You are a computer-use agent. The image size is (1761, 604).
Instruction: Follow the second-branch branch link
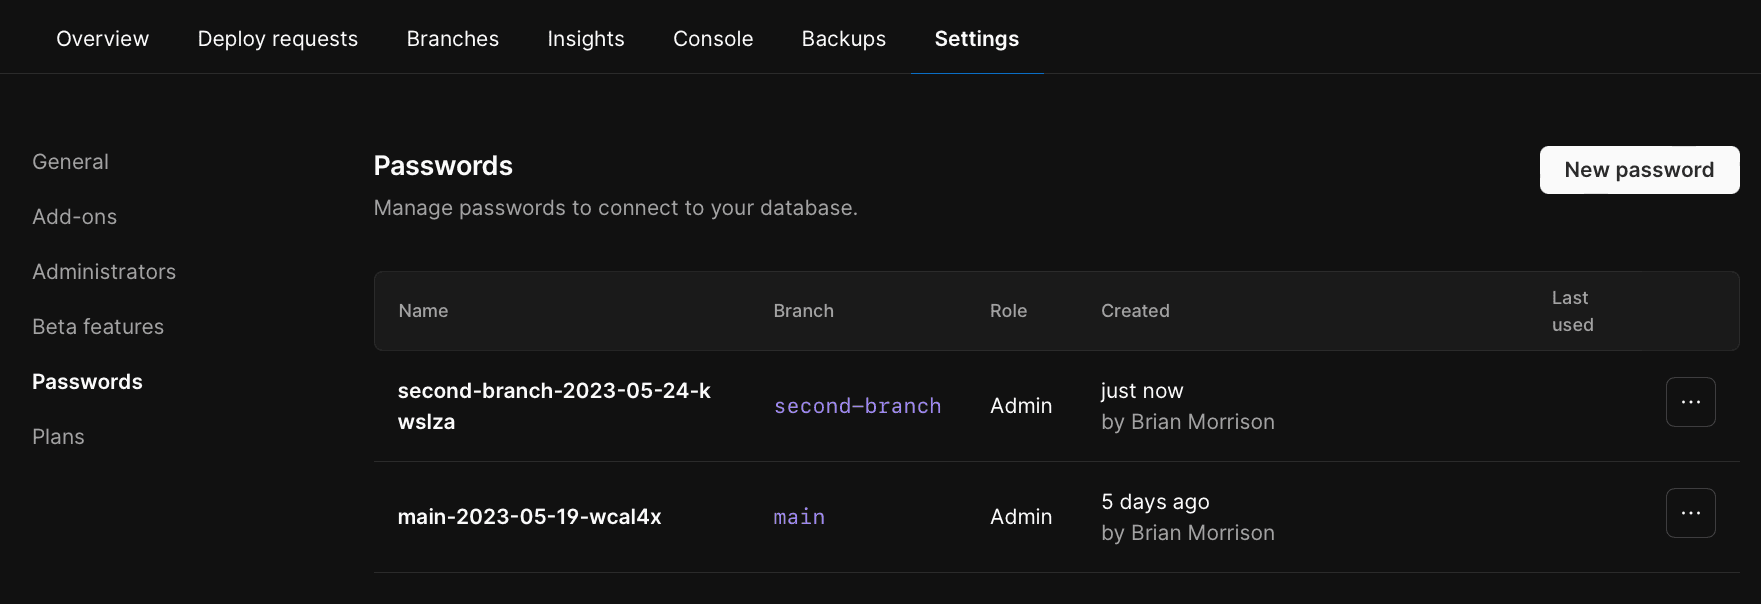(857, 406)
